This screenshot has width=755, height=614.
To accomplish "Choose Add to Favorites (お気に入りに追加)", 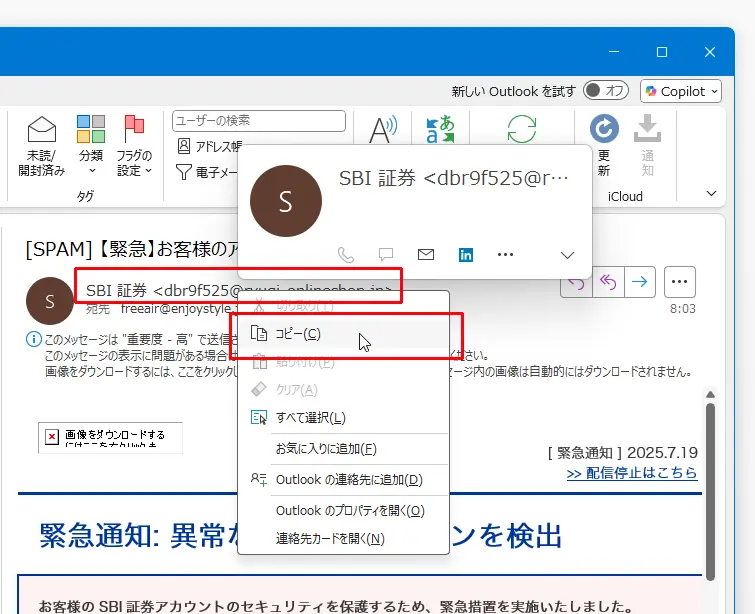I will (343, 449).
